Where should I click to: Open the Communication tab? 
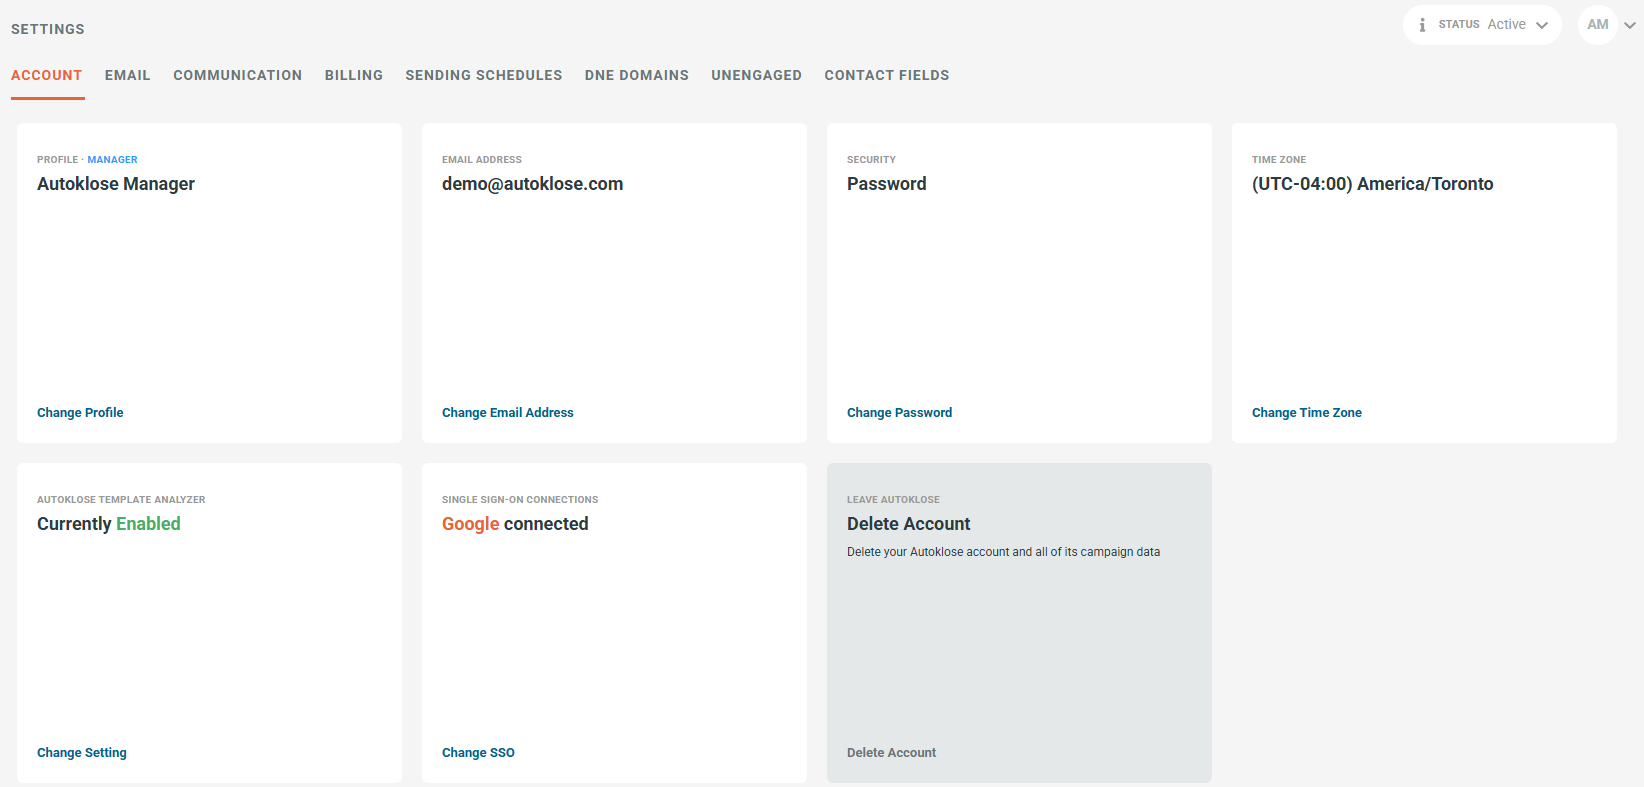coord(238,75)
